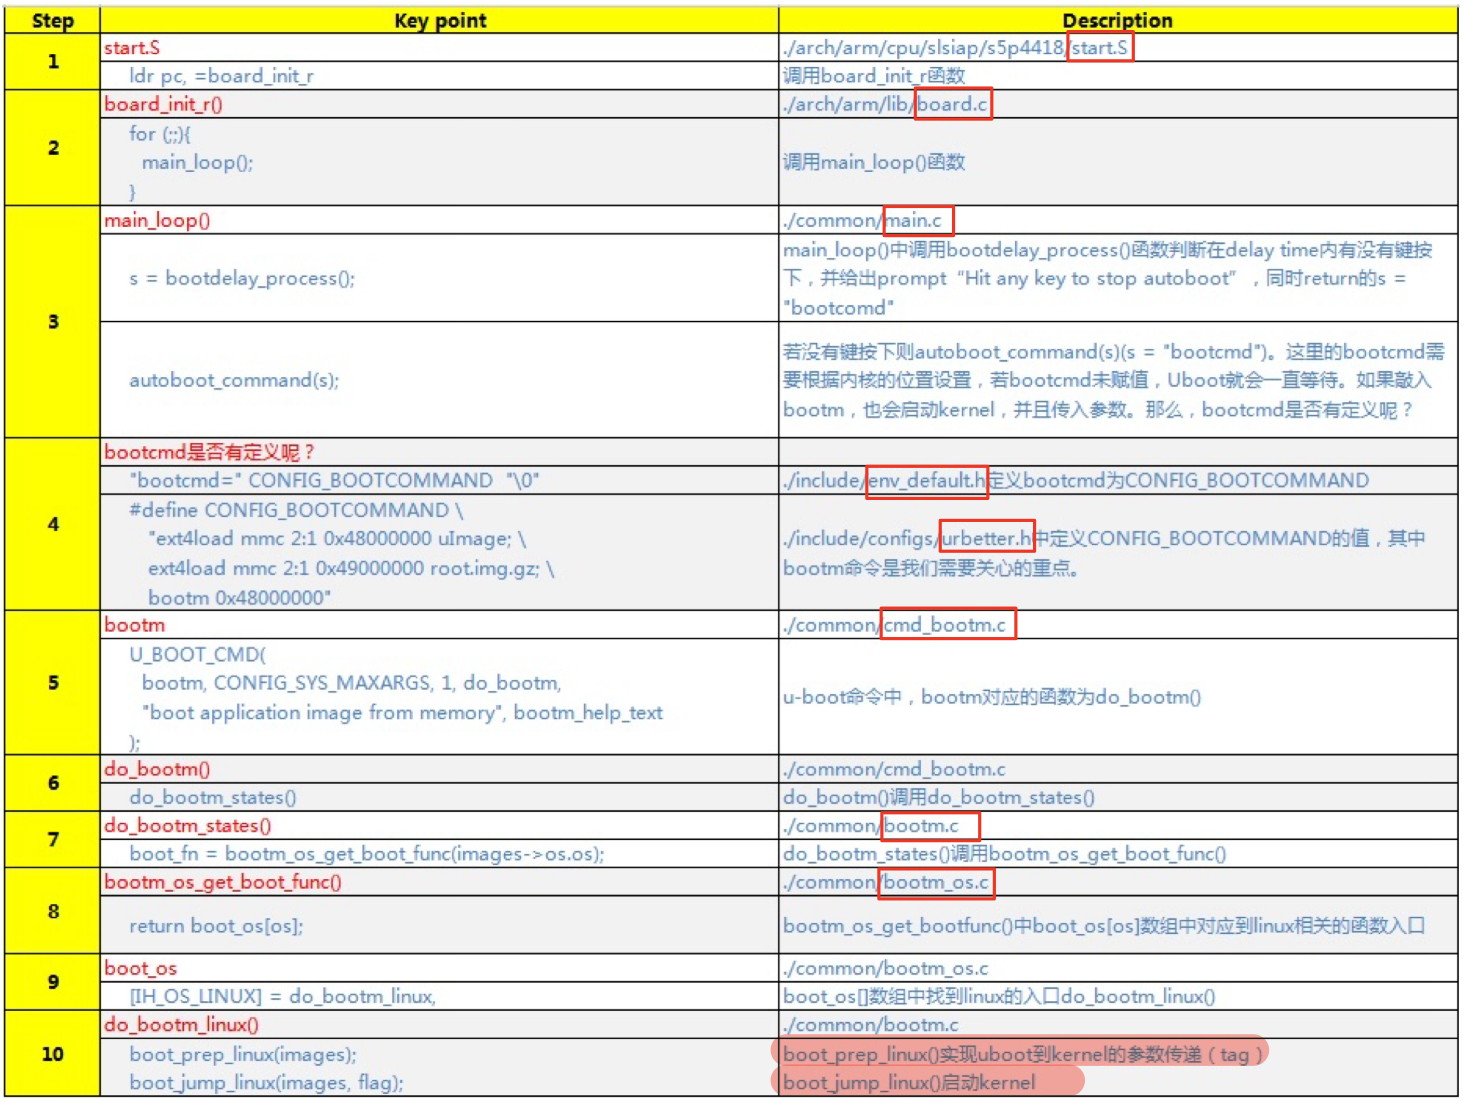The height and width of the screenshot is (1111, 1463).
Task: Open the env_default.h highlighted link
Action: click(x=926, y=480)
